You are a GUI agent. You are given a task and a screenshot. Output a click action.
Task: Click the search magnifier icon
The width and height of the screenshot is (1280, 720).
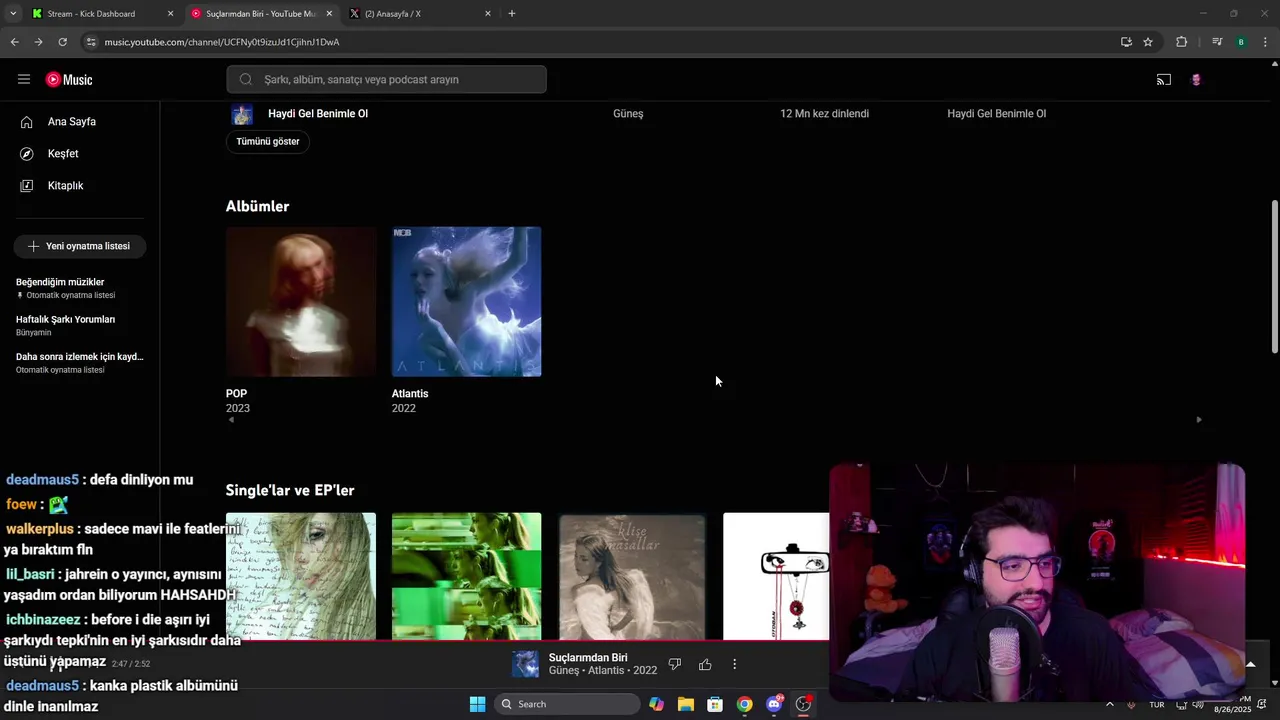click(x=245, y=79)
